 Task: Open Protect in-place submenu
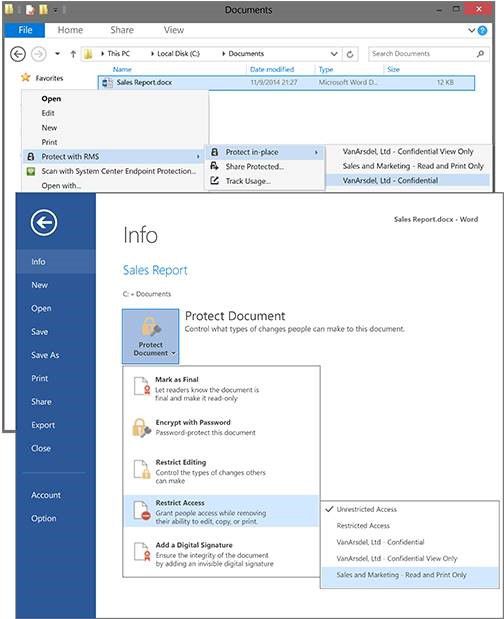pyautogui.click(x=265, y=152)
